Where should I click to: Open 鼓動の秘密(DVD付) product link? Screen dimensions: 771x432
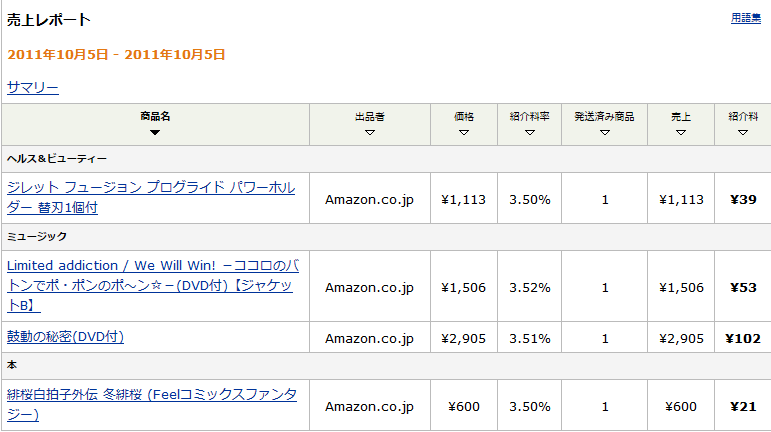(x=65, y=337)
